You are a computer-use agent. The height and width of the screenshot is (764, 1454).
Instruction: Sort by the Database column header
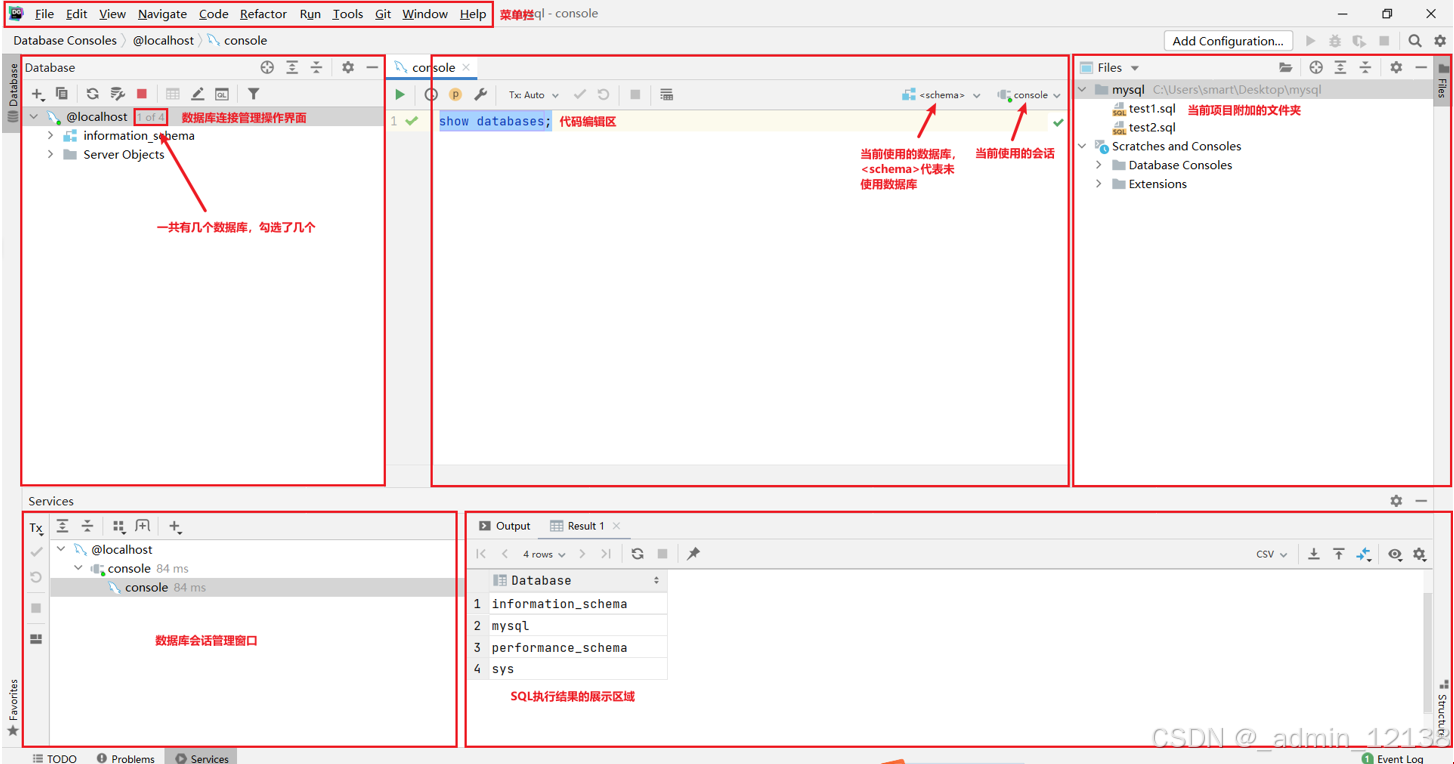(578, 580)
